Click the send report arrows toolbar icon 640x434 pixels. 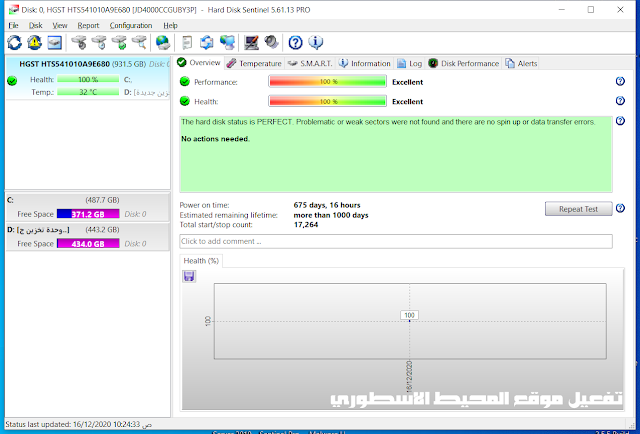(x=207, y=42)
